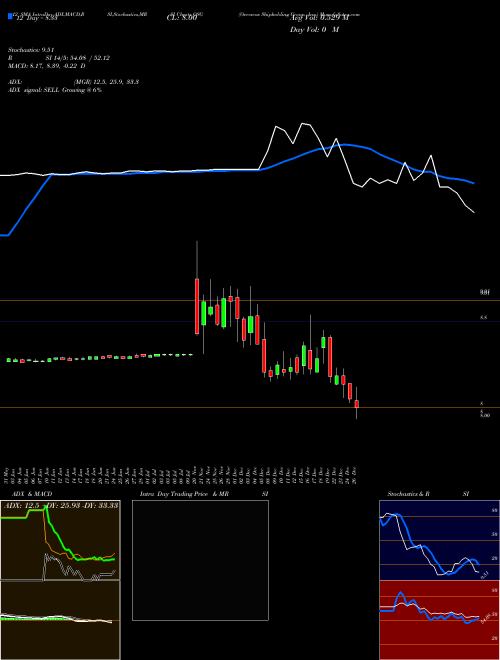Click the '(MGR) 12.5, 25.9, 33.3' ADX values
Viewport: 500px width, 660px height.
tap(106, 82)
